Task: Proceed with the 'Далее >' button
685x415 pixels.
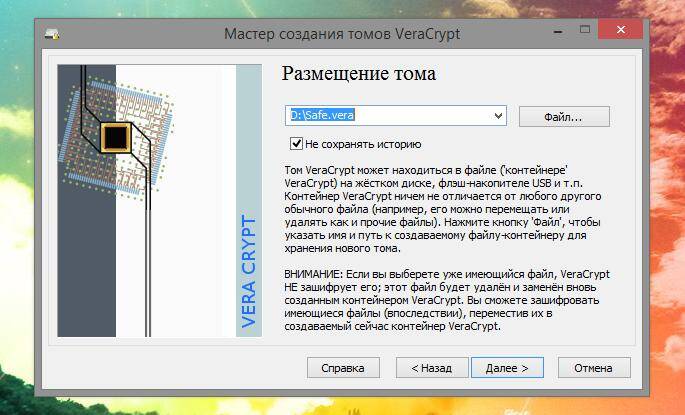Action: coord(507,368)
